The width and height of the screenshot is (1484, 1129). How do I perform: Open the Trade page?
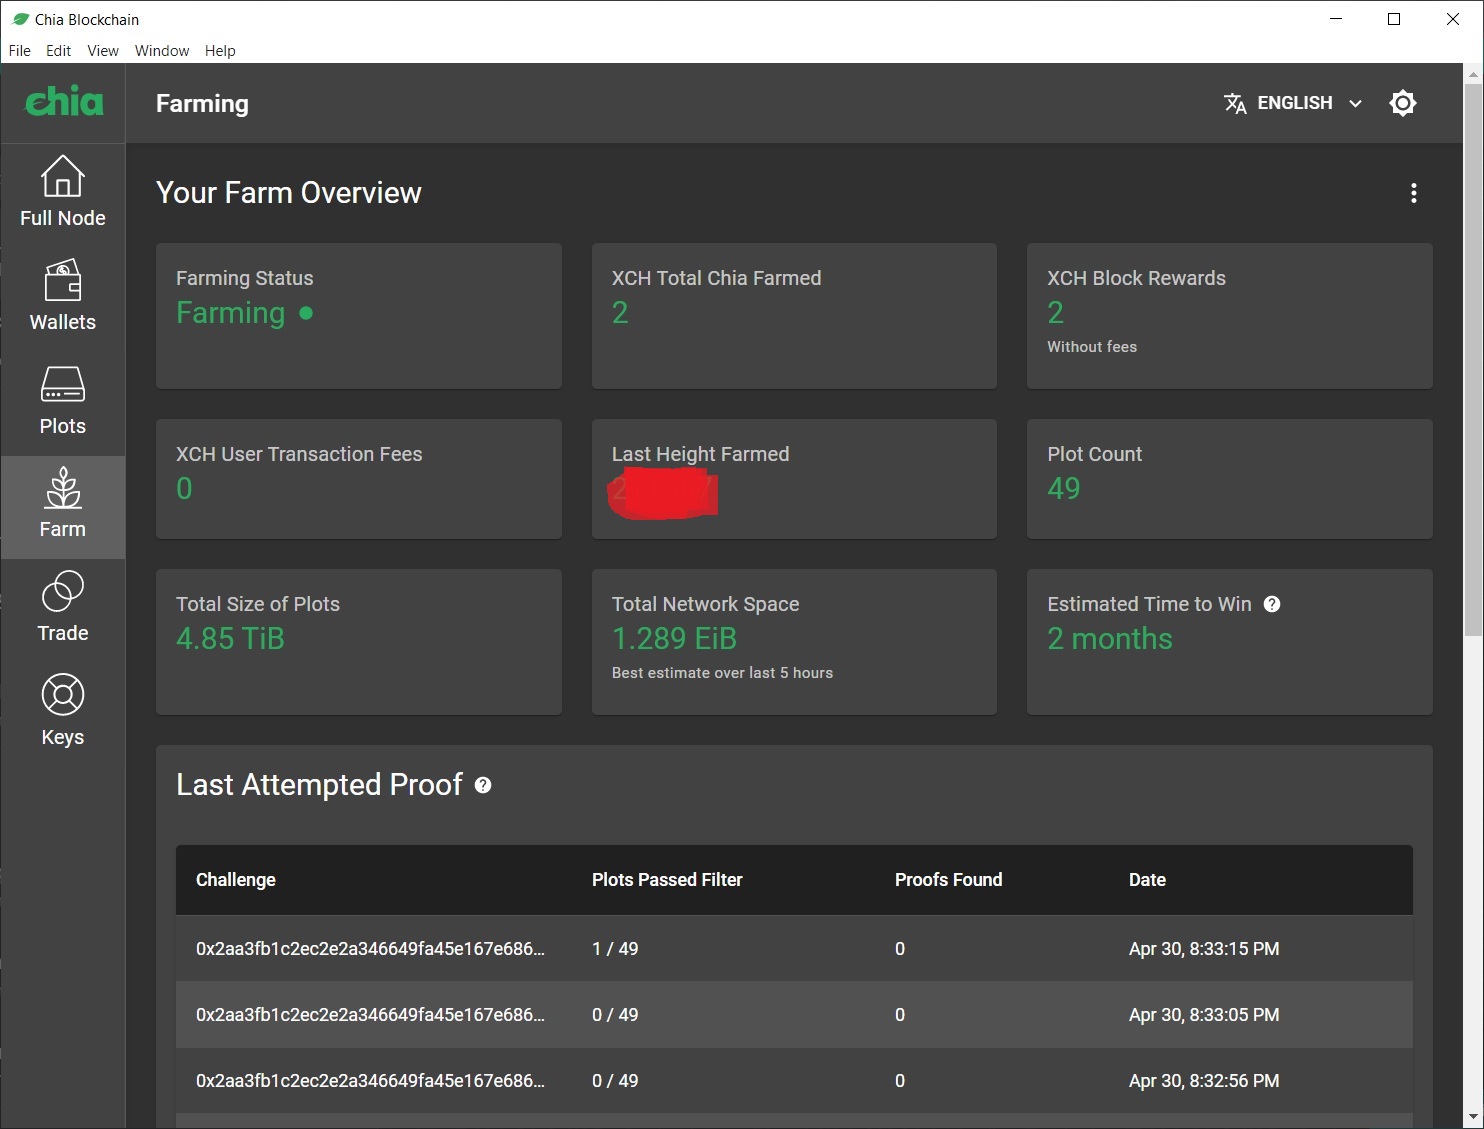[62, 608]
